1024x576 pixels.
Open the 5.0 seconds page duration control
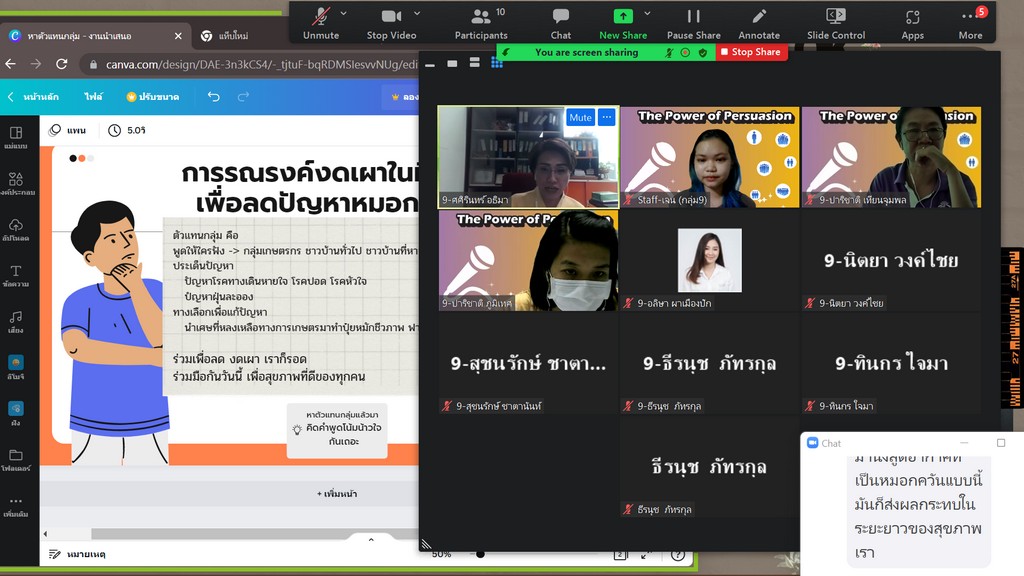coord(127,130)
